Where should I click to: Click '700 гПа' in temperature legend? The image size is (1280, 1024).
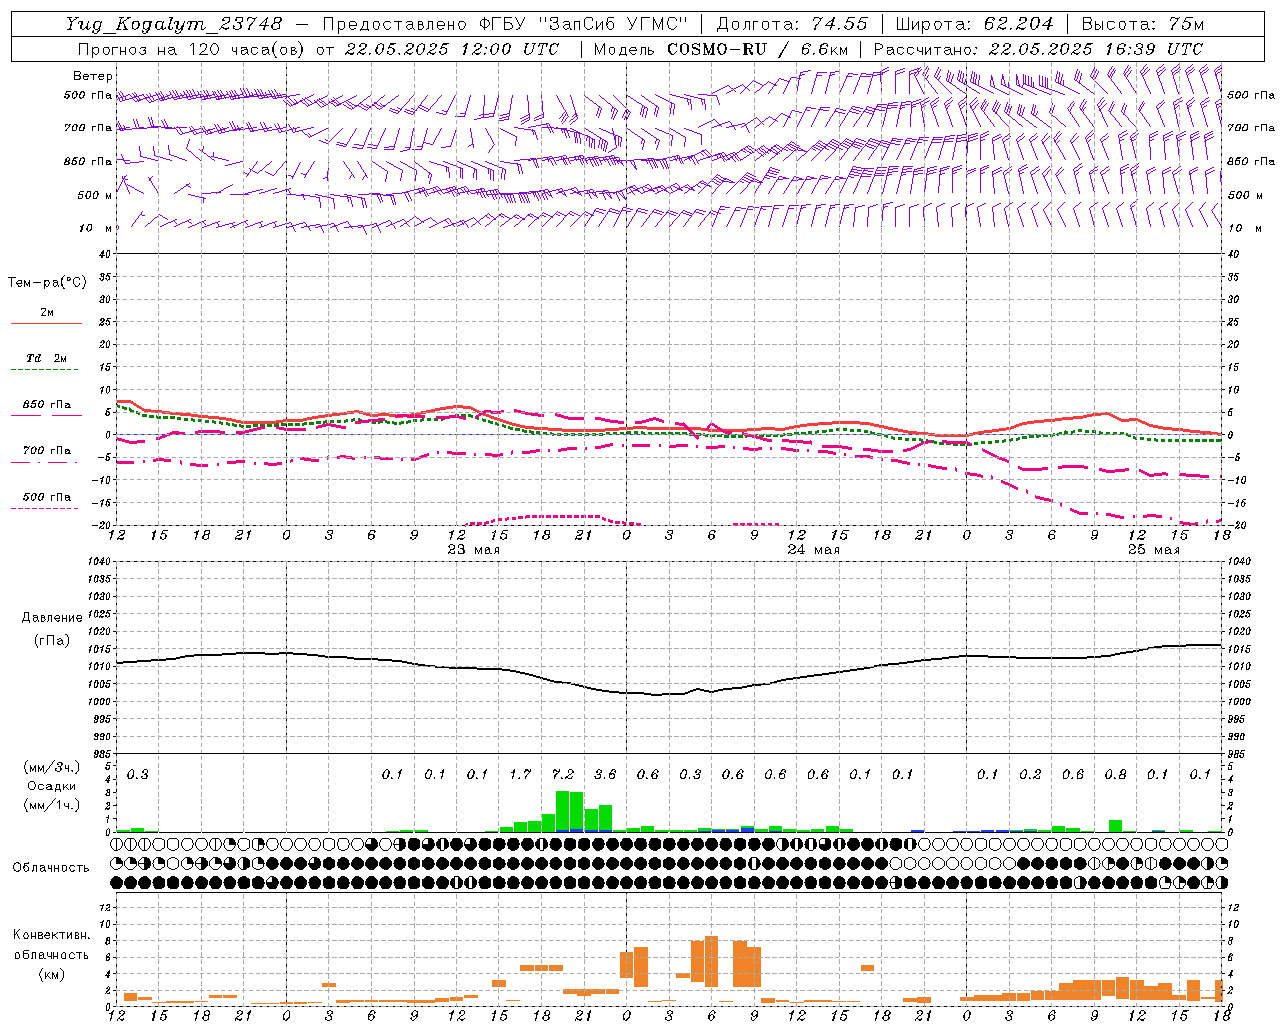pos(47,451)
